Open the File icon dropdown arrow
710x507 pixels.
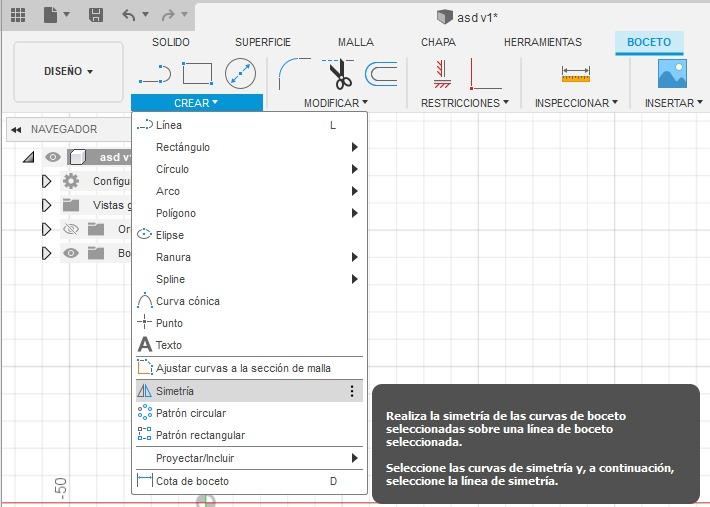coord(67,14)
